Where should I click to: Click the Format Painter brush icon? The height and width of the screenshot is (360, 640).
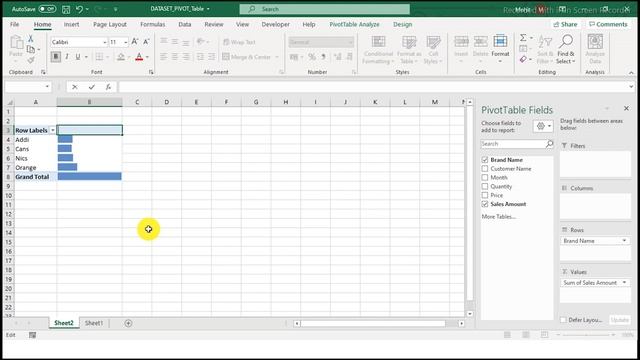click(x=31, y=60)
